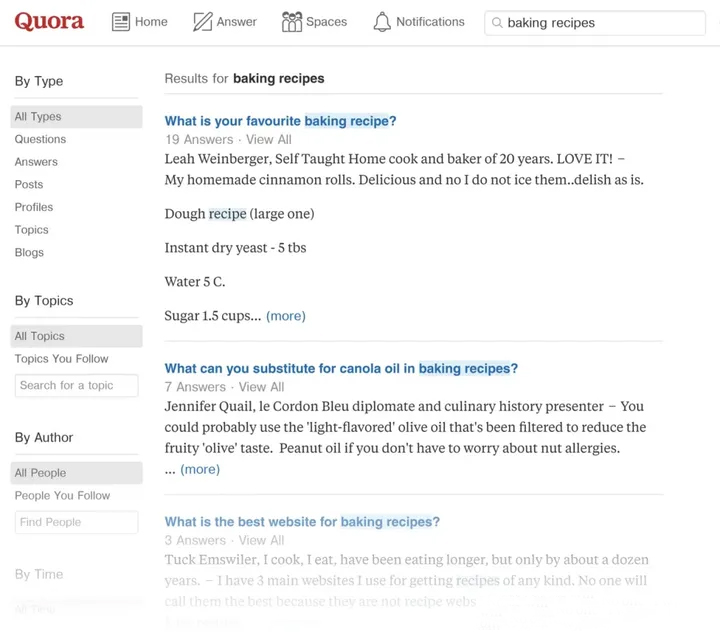Click the '7 Answers' text
This screenshot has width=720, height=642.
(195, 387)
